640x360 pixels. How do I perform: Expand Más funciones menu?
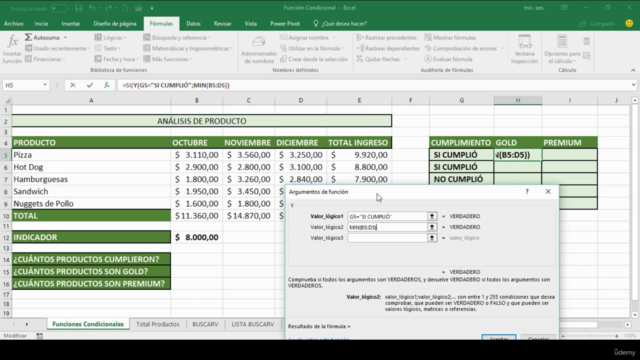[x=168, y=59]
